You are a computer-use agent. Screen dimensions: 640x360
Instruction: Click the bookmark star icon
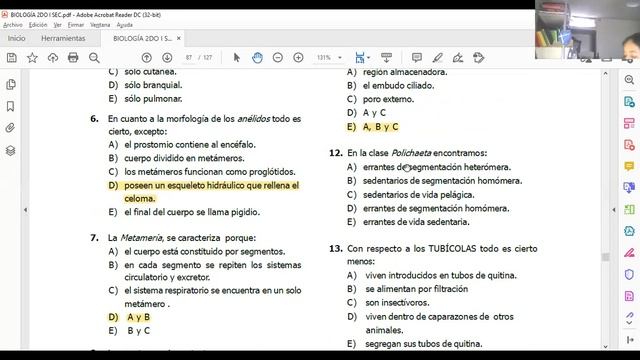click(32, 58)
